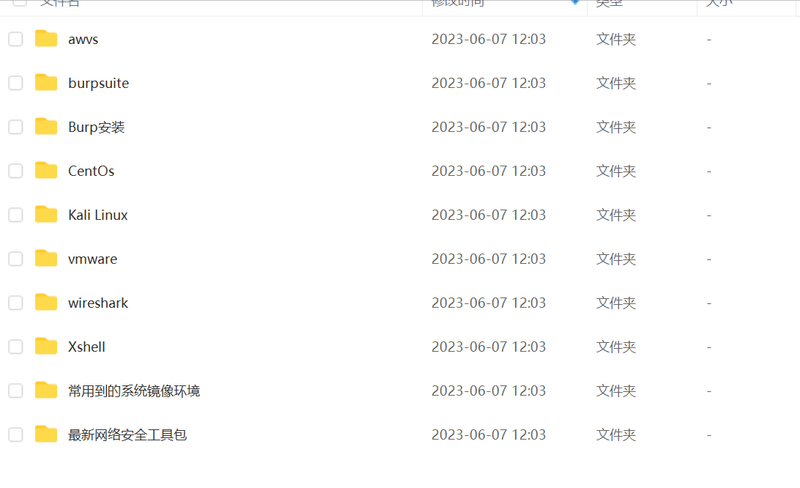Open the vmware folder icon
Viewport: 800px width, 488px height.
coord(46,258)
